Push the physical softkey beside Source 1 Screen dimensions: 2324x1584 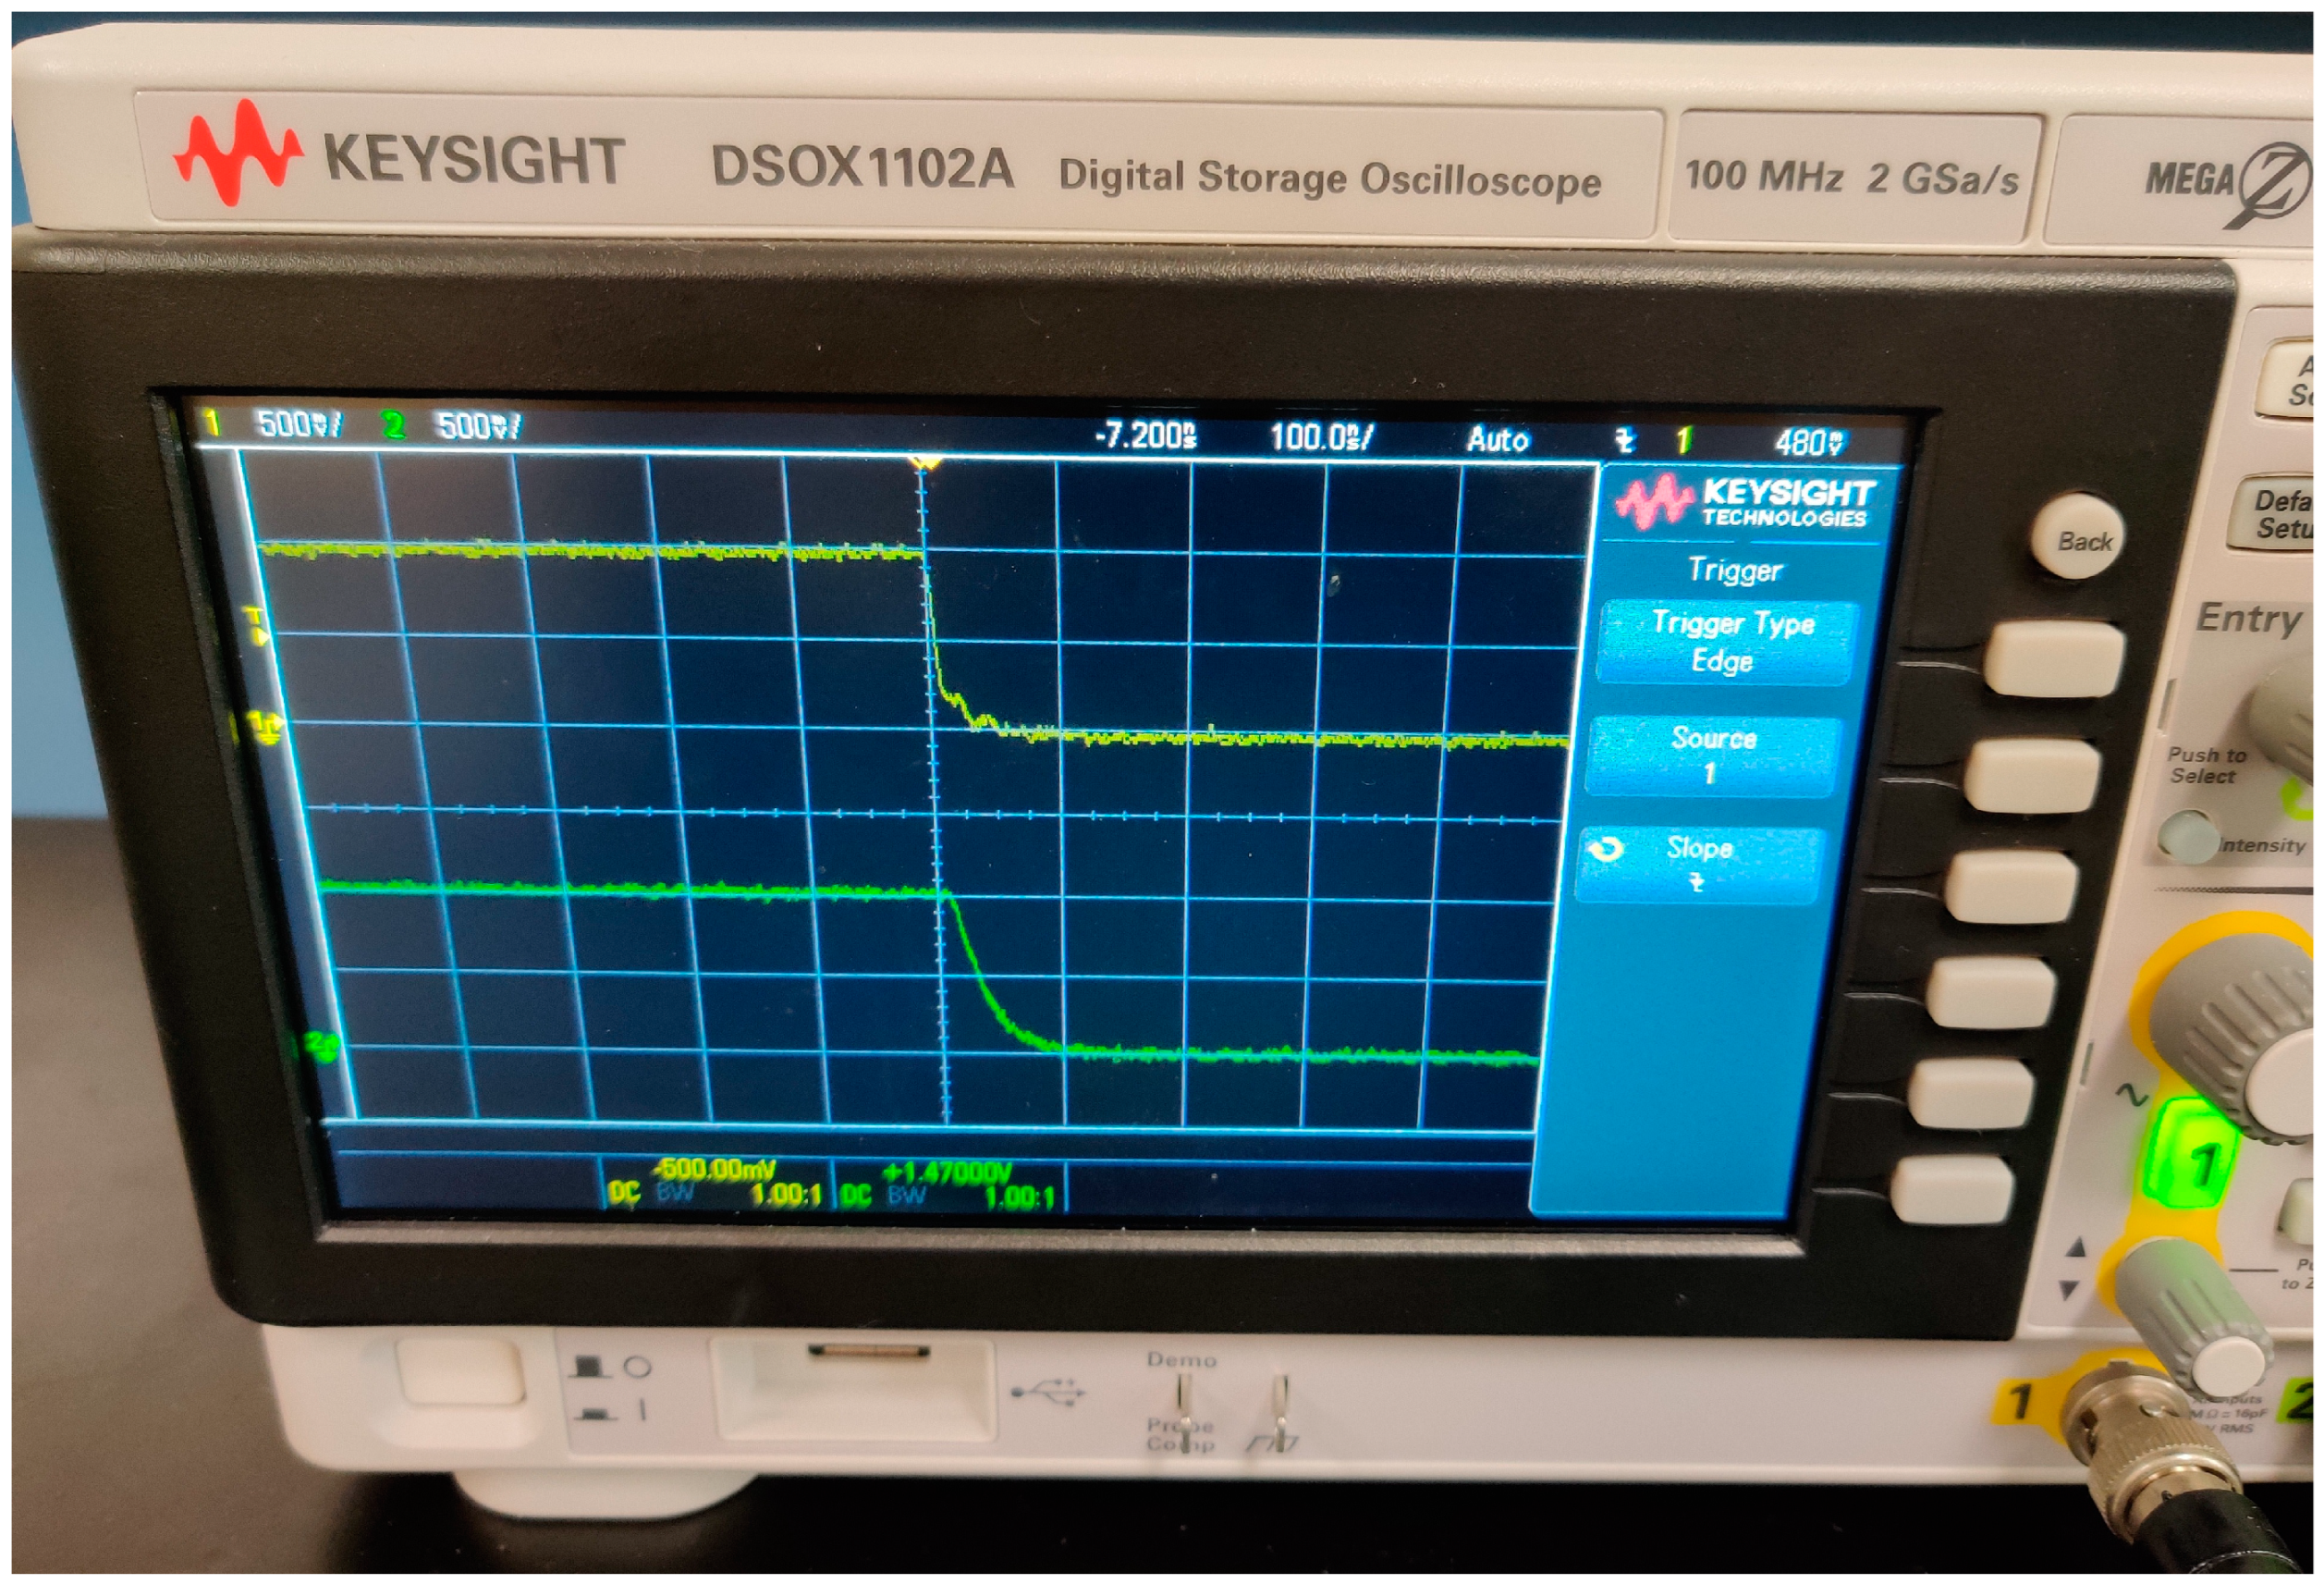click(2031, 774)
